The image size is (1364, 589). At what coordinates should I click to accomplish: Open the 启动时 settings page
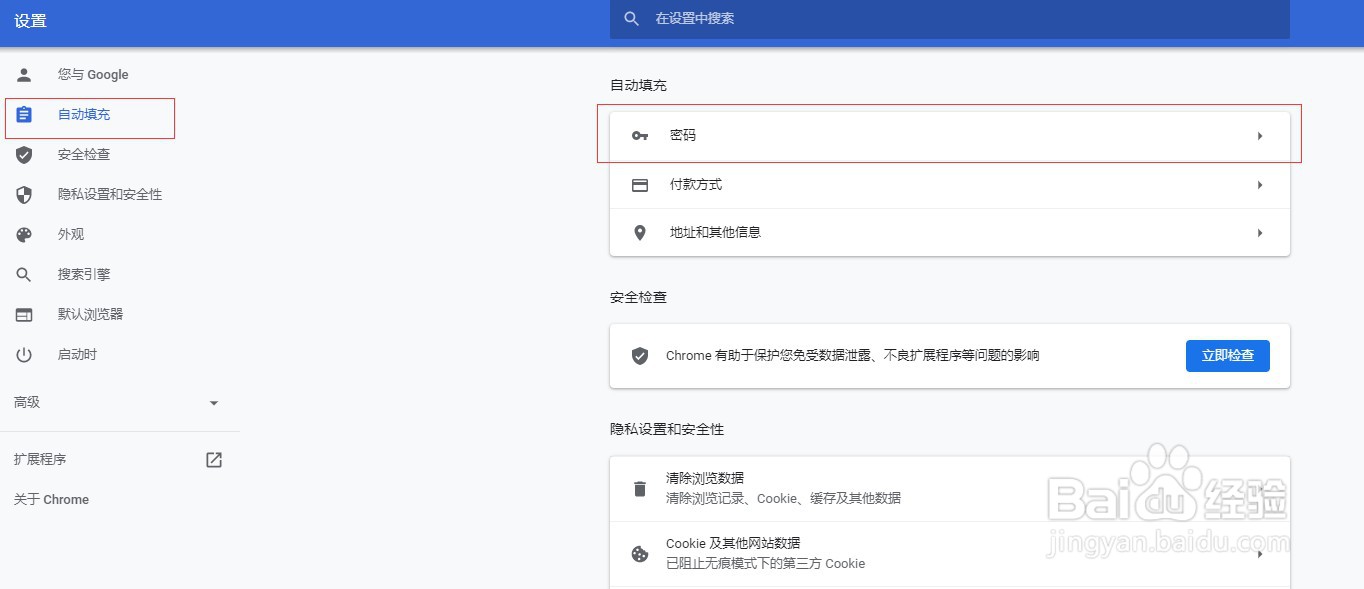pos(77,354)
